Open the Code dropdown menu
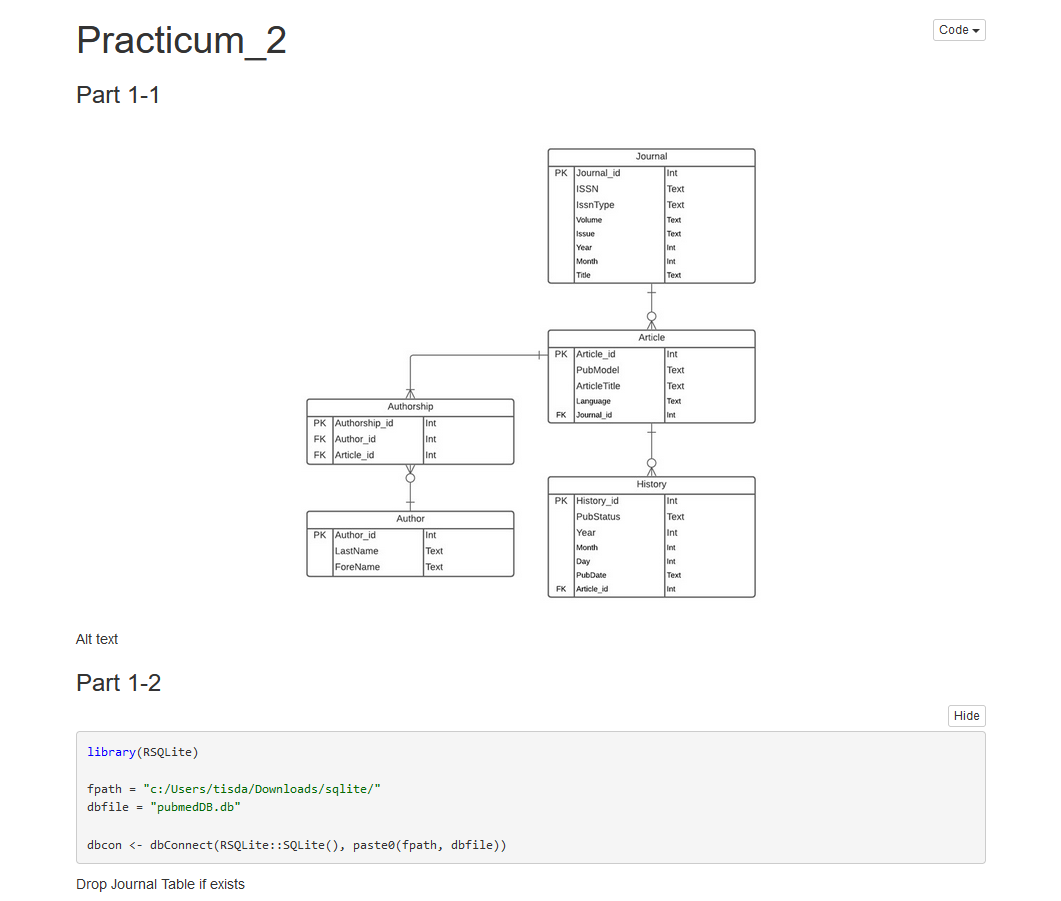 pyautogui.click(x=957, y=30)
